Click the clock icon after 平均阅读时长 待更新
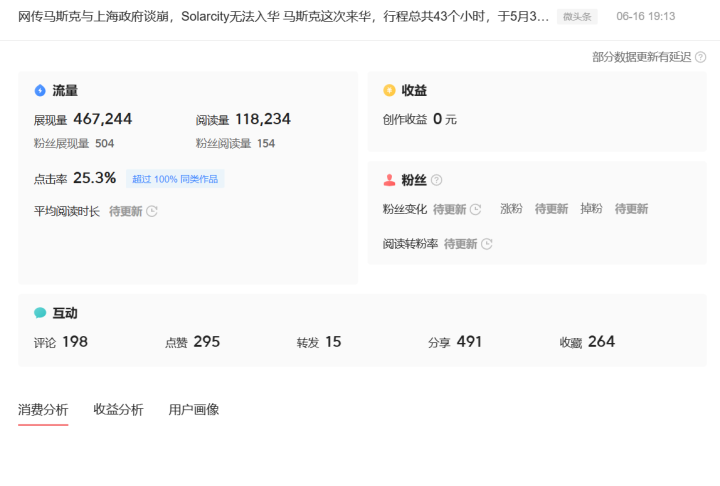 [x=152, y=211]
